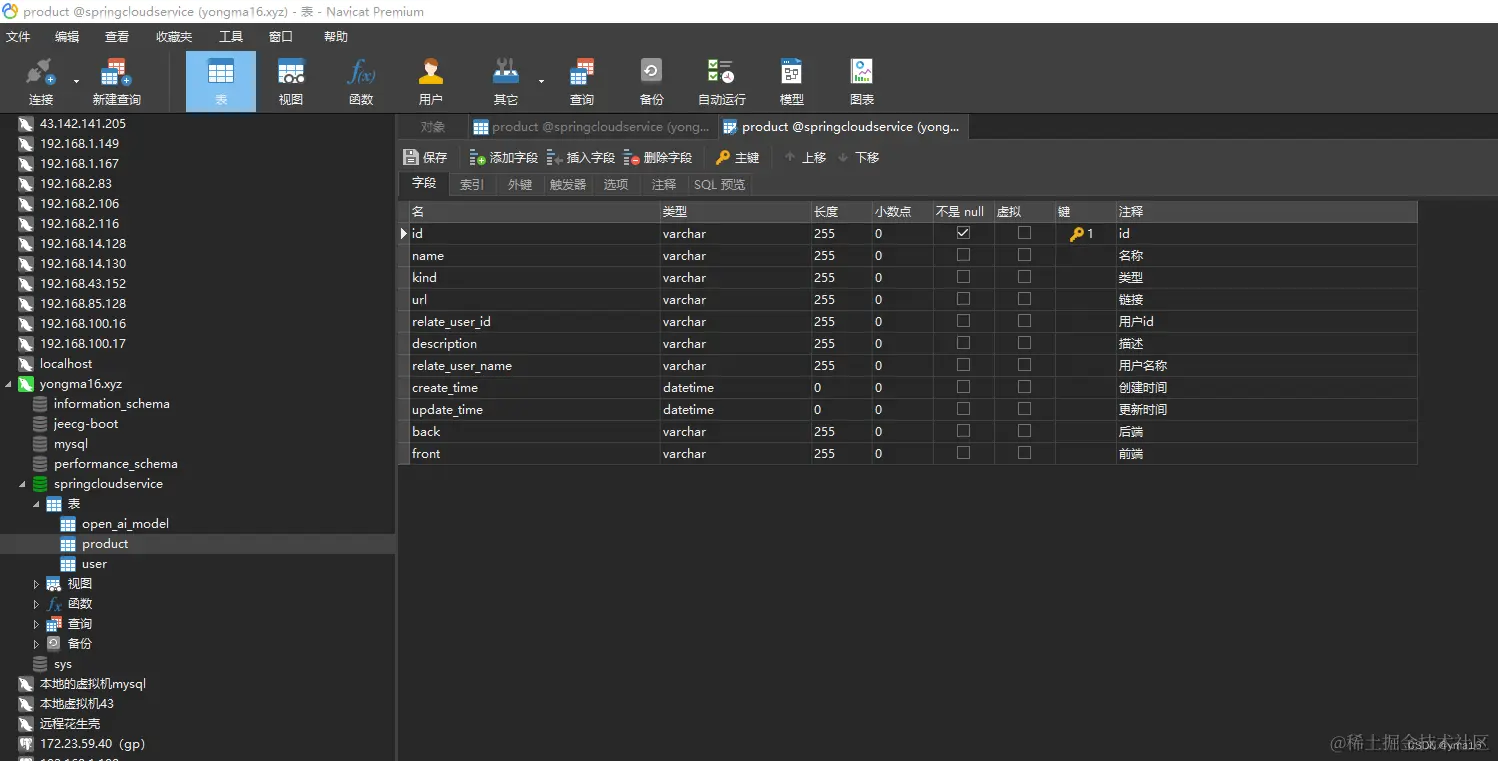Image resolution: width=1498 pixels, height=761 pixels.
Task: Open the 用户 (User) toolbar icon
Action: tap(431, 82)
